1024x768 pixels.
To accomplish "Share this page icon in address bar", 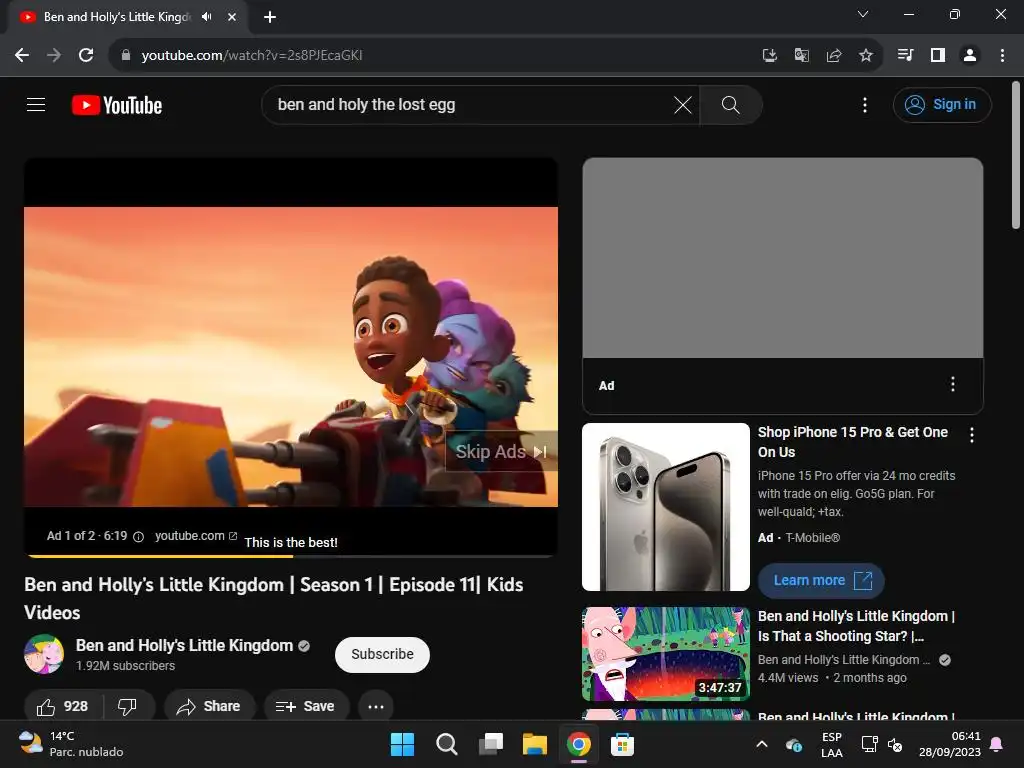I will click(x=833, y=56).
